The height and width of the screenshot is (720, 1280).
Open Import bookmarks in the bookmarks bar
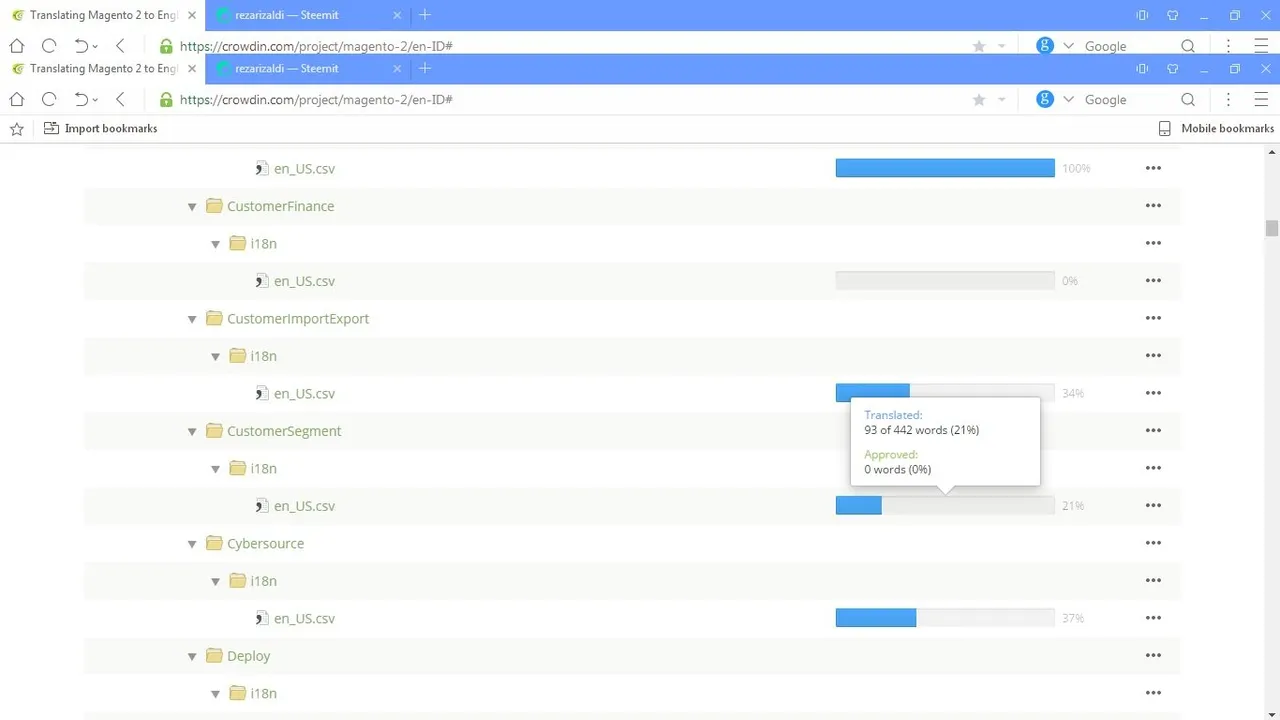tap(101, 129)
